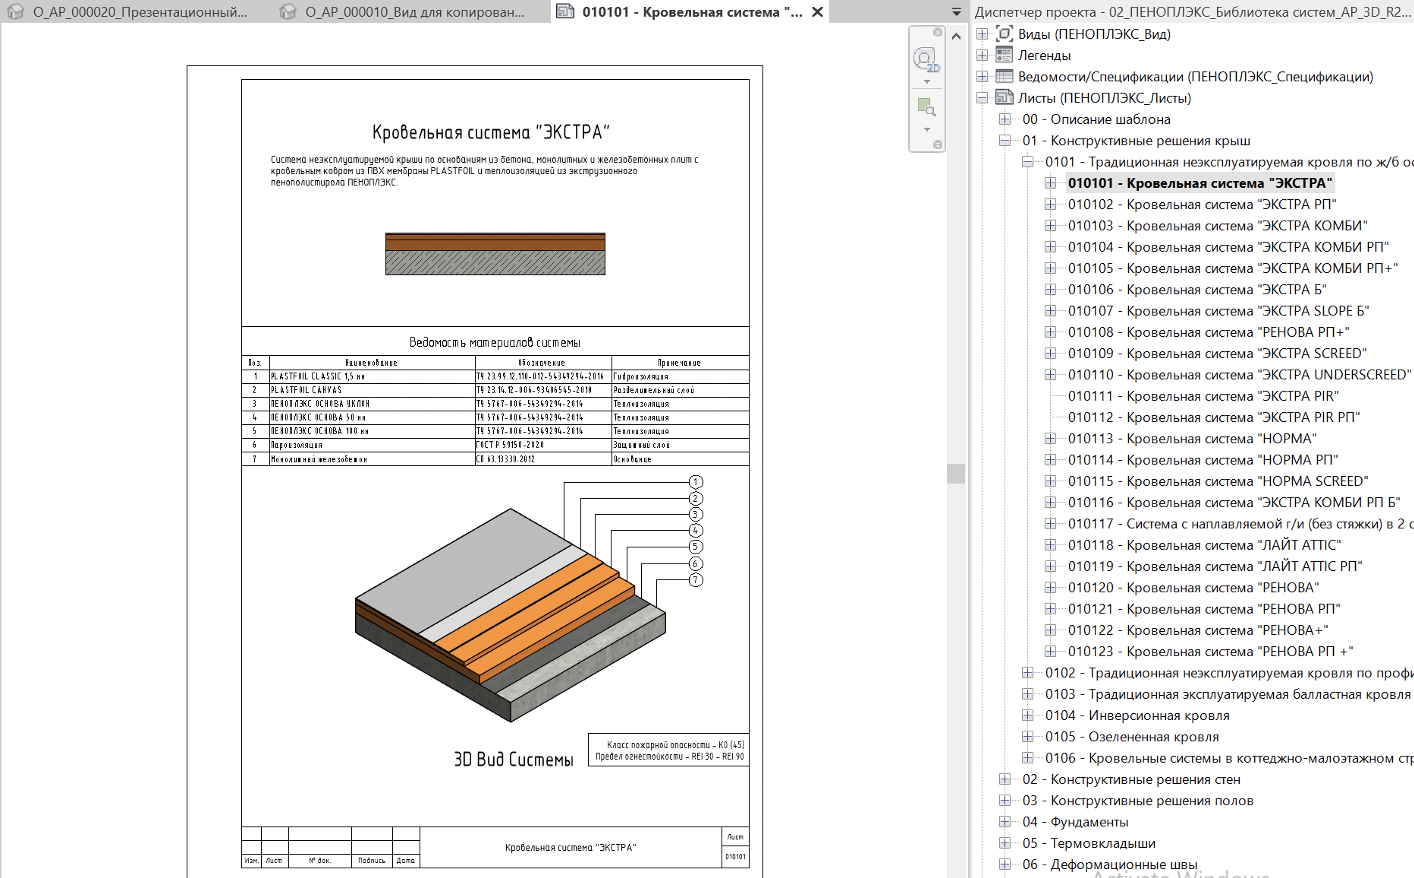Click the Легенды legends icon
Screen dimensions: 1414x878
pyautogui.click(x=1004, y=55)
